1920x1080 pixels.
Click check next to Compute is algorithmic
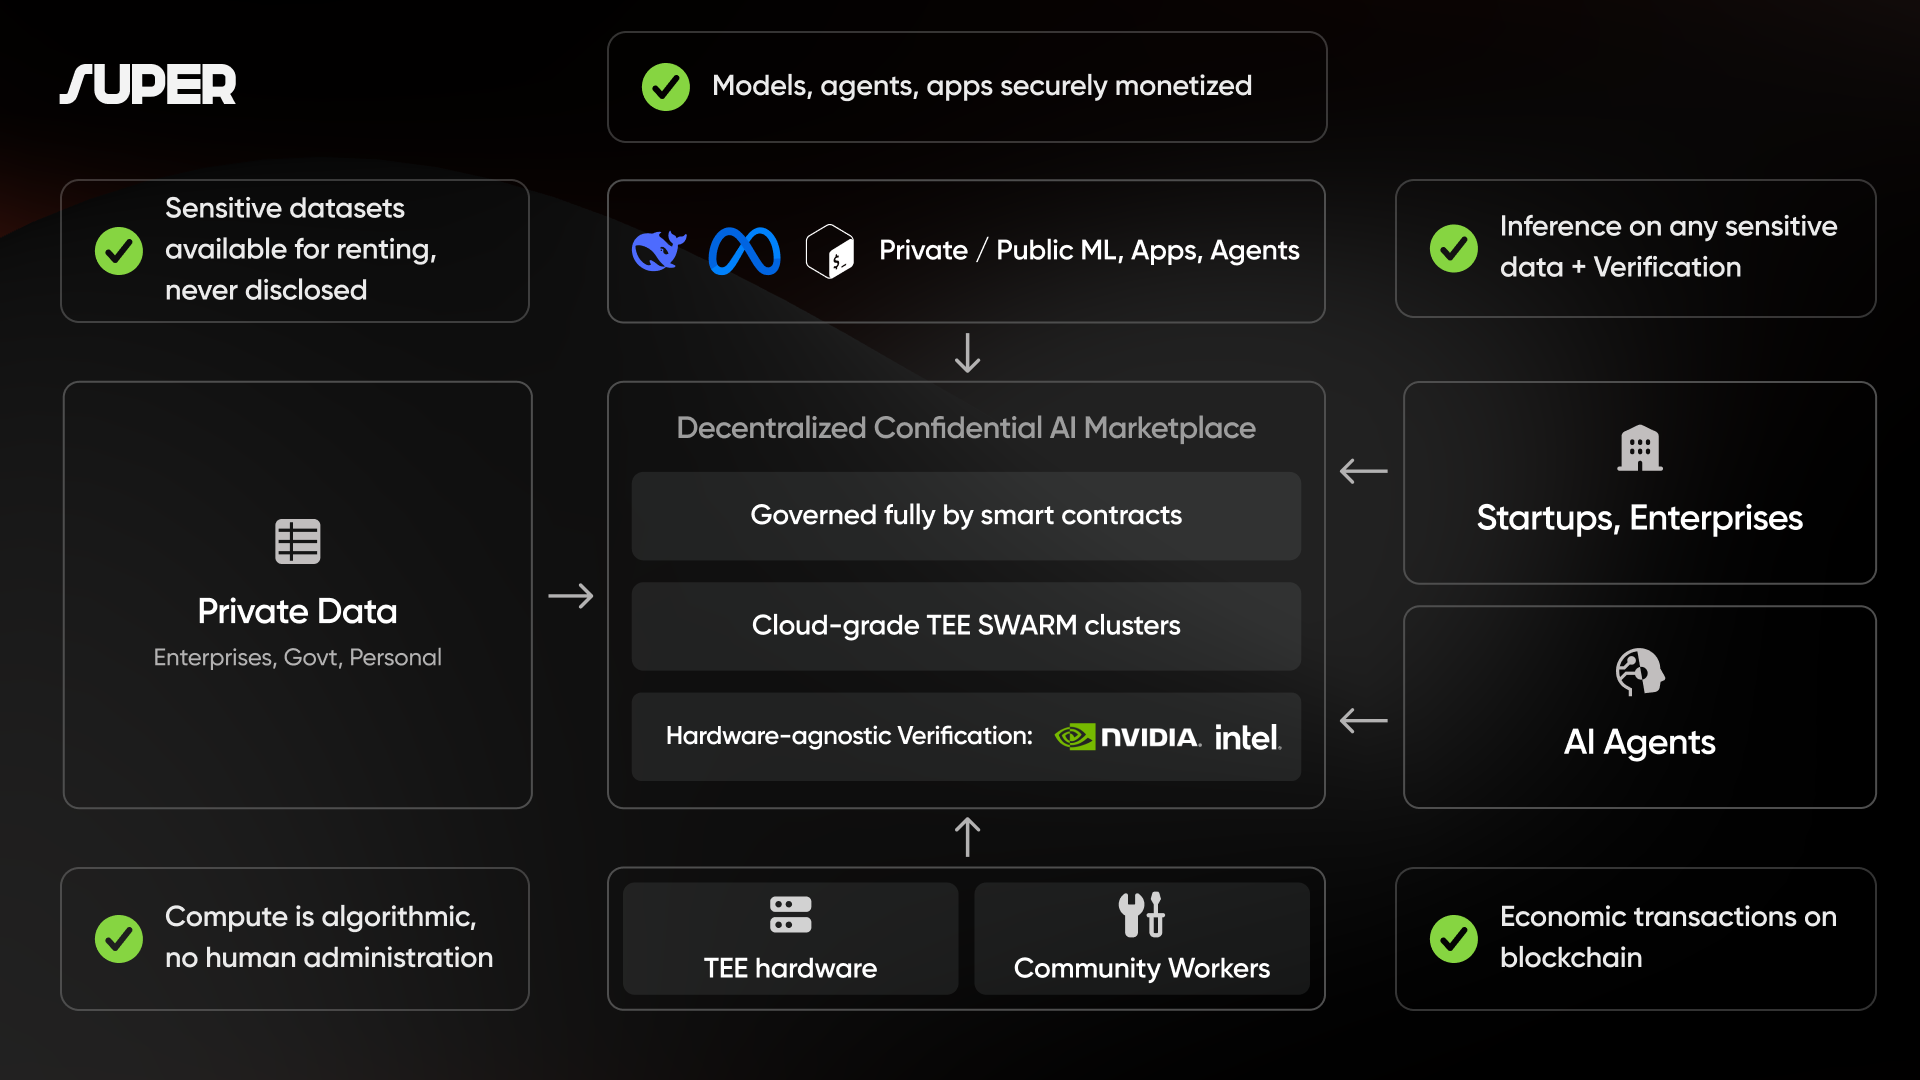(119, 938)
